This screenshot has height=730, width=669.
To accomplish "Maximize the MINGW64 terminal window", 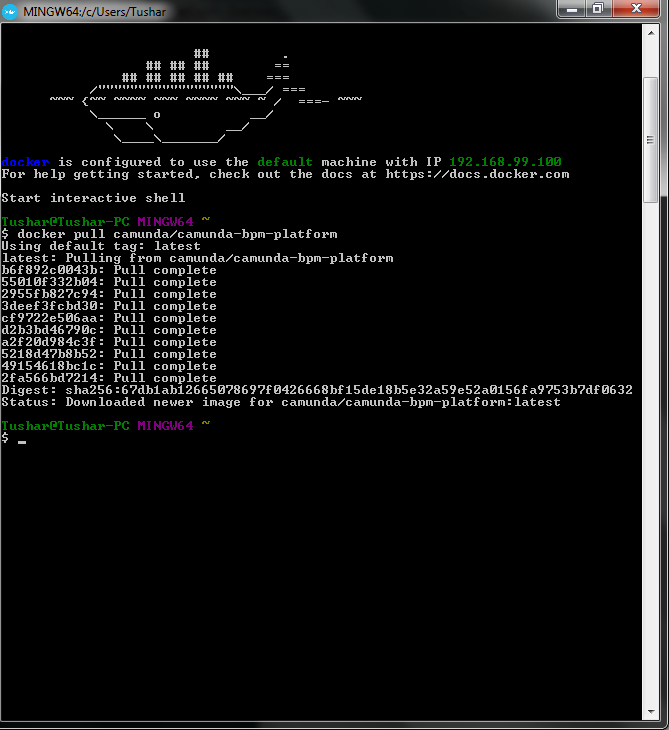I will click(598, 9).
